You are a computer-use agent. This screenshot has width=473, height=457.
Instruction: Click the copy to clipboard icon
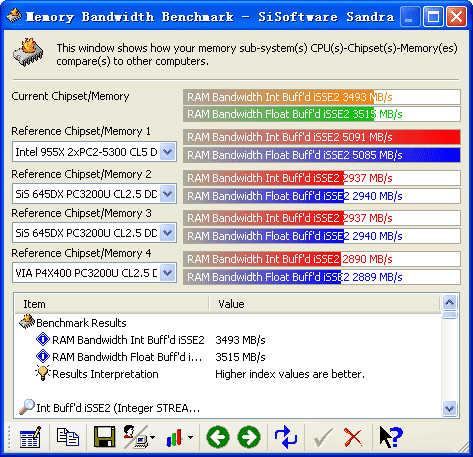point(68,437)
